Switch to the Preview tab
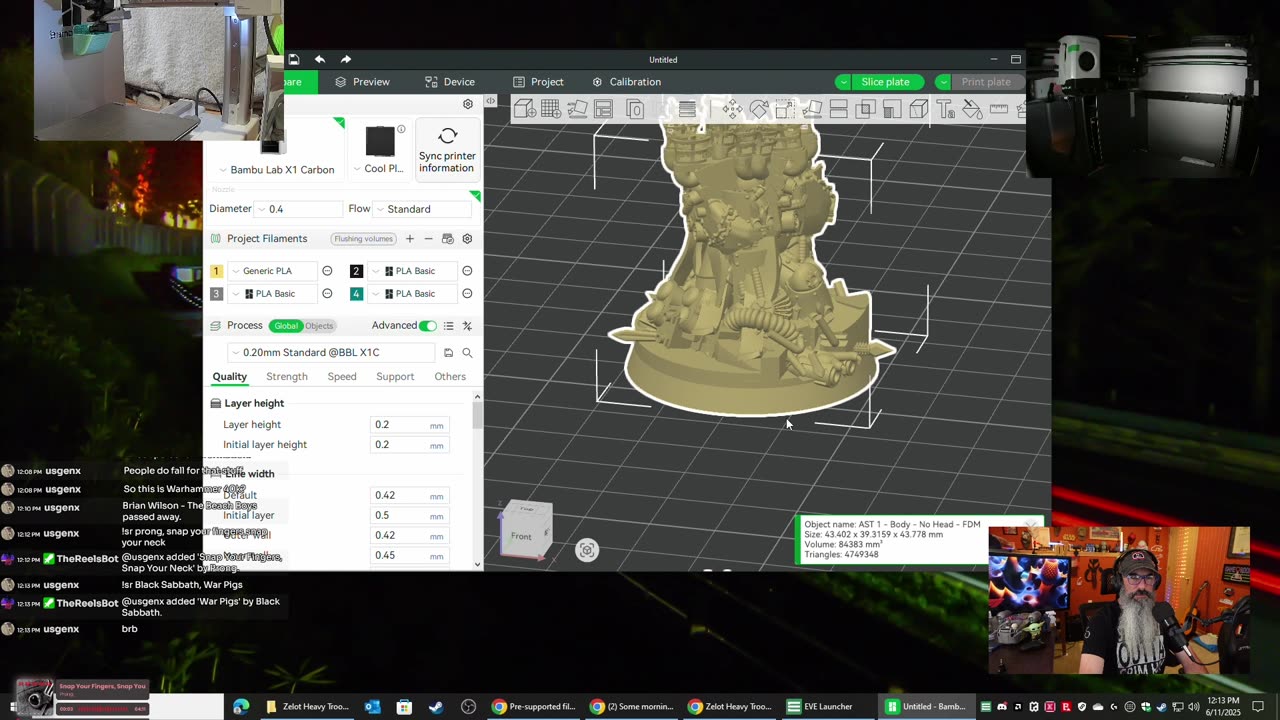Image resolution: width=1280 pixels, height=720 pixels. pyautogui.click(x=363, y=82)
